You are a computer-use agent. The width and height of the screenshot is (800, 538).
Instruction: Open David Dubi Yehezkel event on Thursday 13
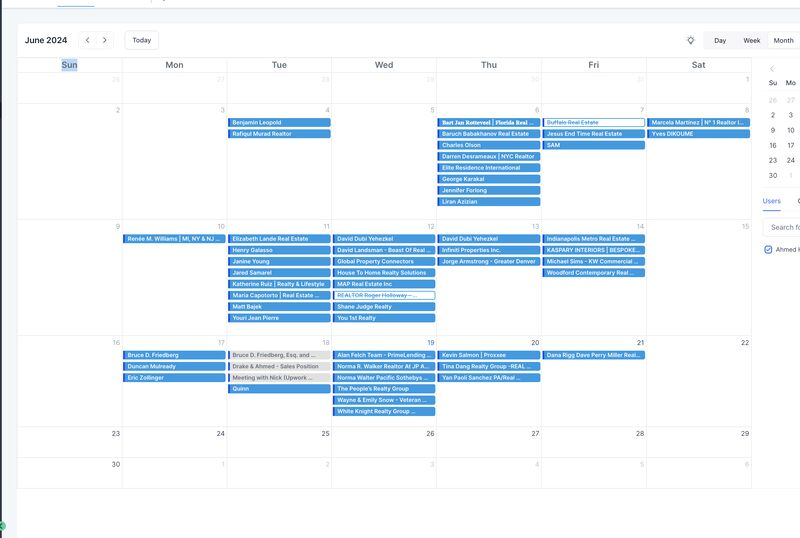click(x=489, y=239)
